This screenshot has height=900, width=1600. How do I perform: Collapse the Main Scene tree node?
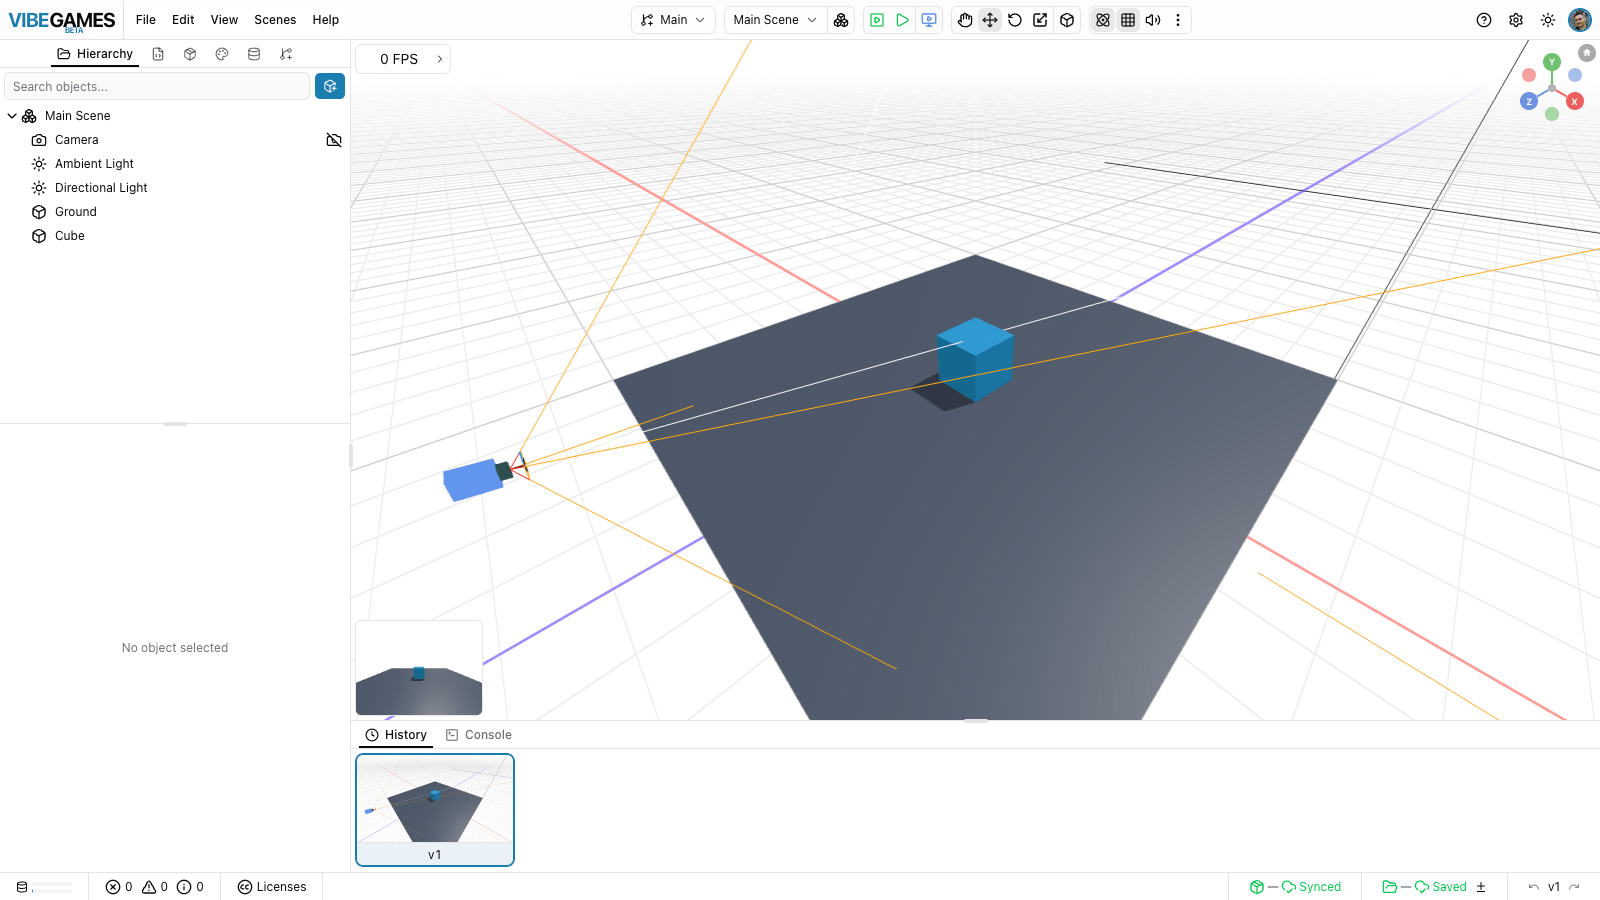click(12, 116)
